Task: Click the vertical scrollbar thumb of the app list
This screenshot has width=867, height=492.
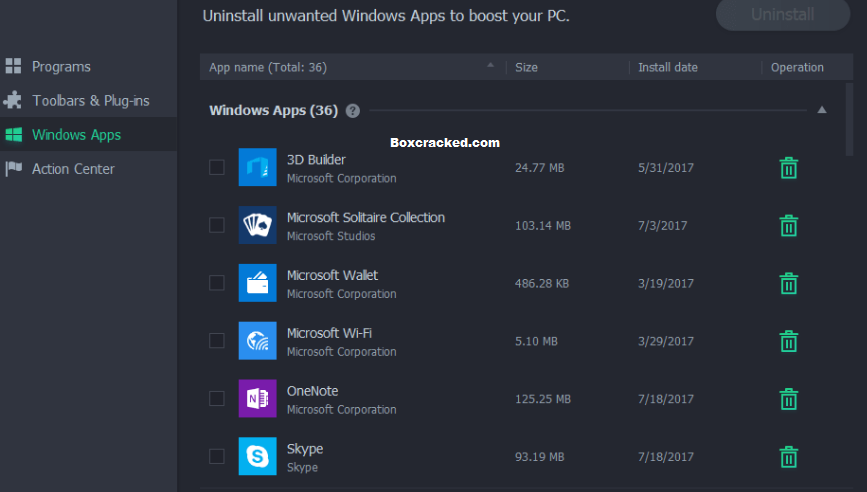Action: coord(850,119)
